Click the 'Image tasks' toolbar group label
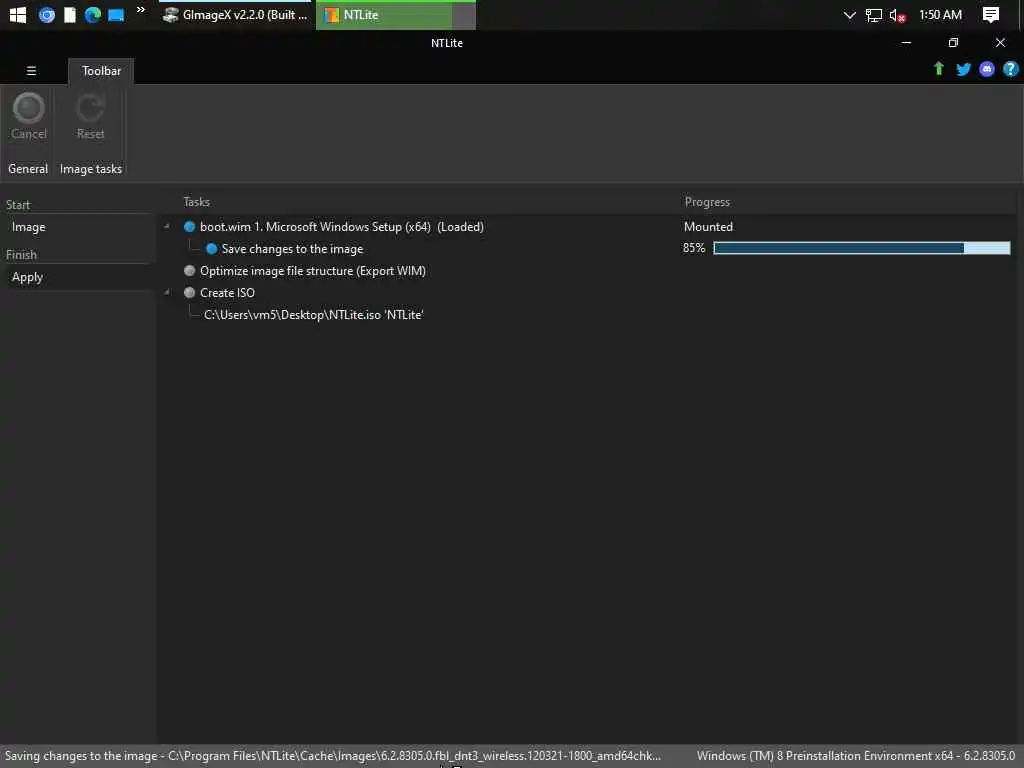 [x=91, y=168]
